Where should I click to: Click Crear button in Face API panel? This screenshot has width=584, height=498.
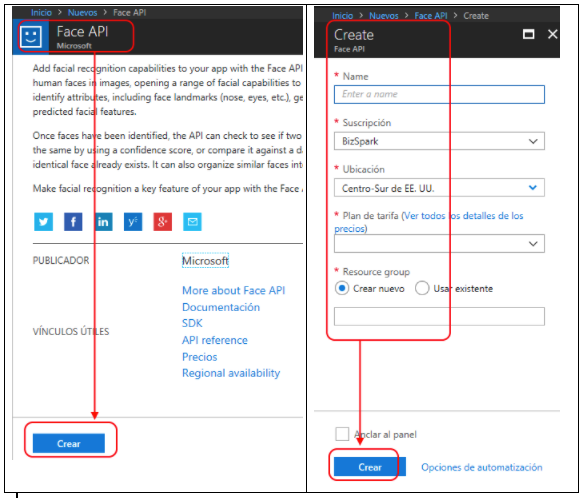[x=69, y=443]
